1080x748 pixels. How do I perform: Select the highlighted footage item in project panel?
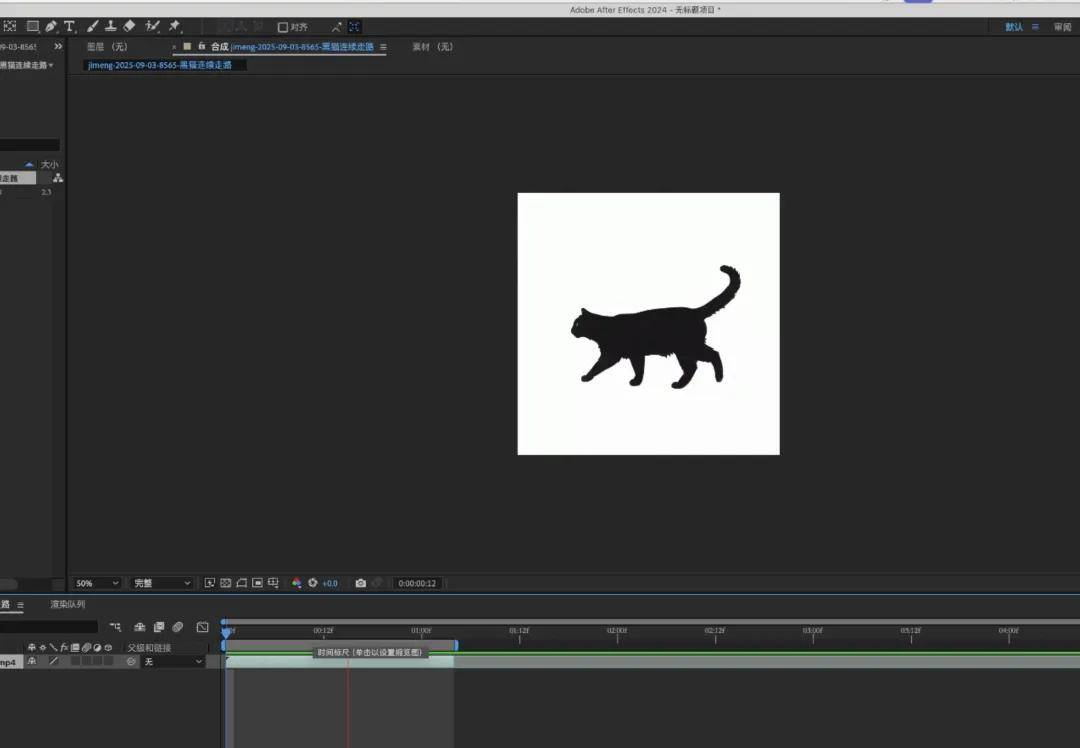pyautogui.click(x=17, y=178)
